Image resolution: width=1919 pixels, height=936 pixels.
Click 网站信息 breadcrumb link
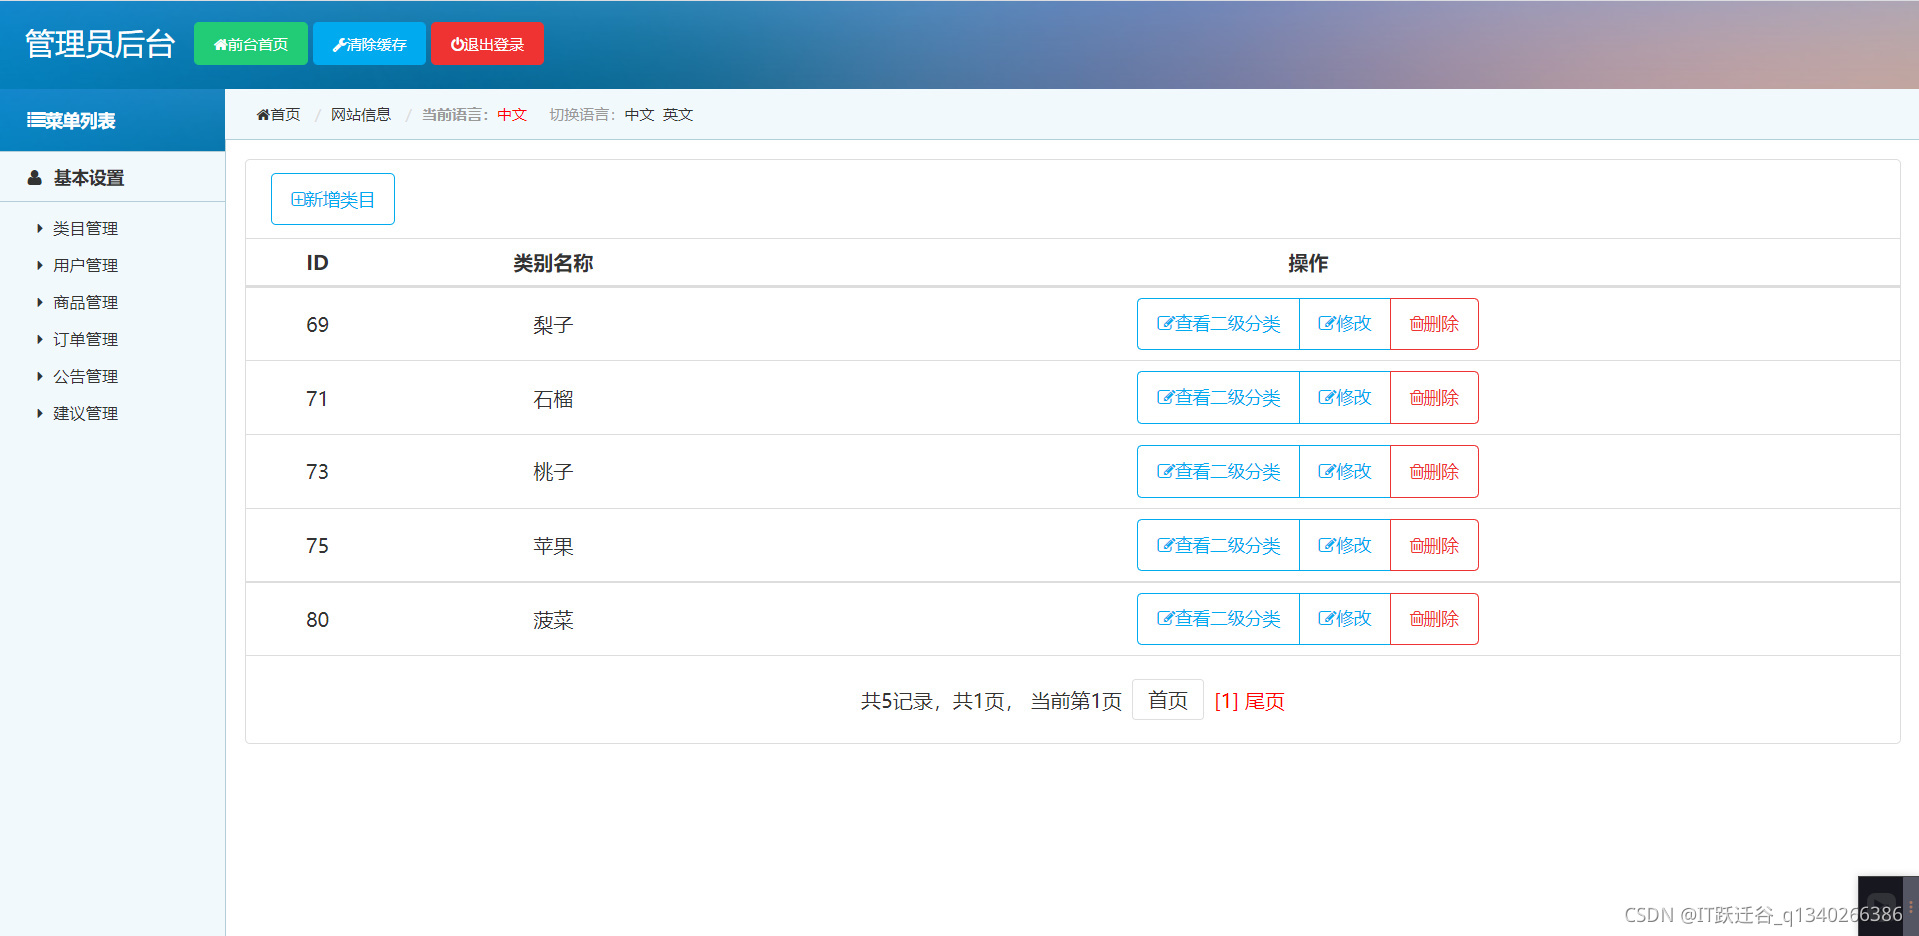[x=361, y=115]
